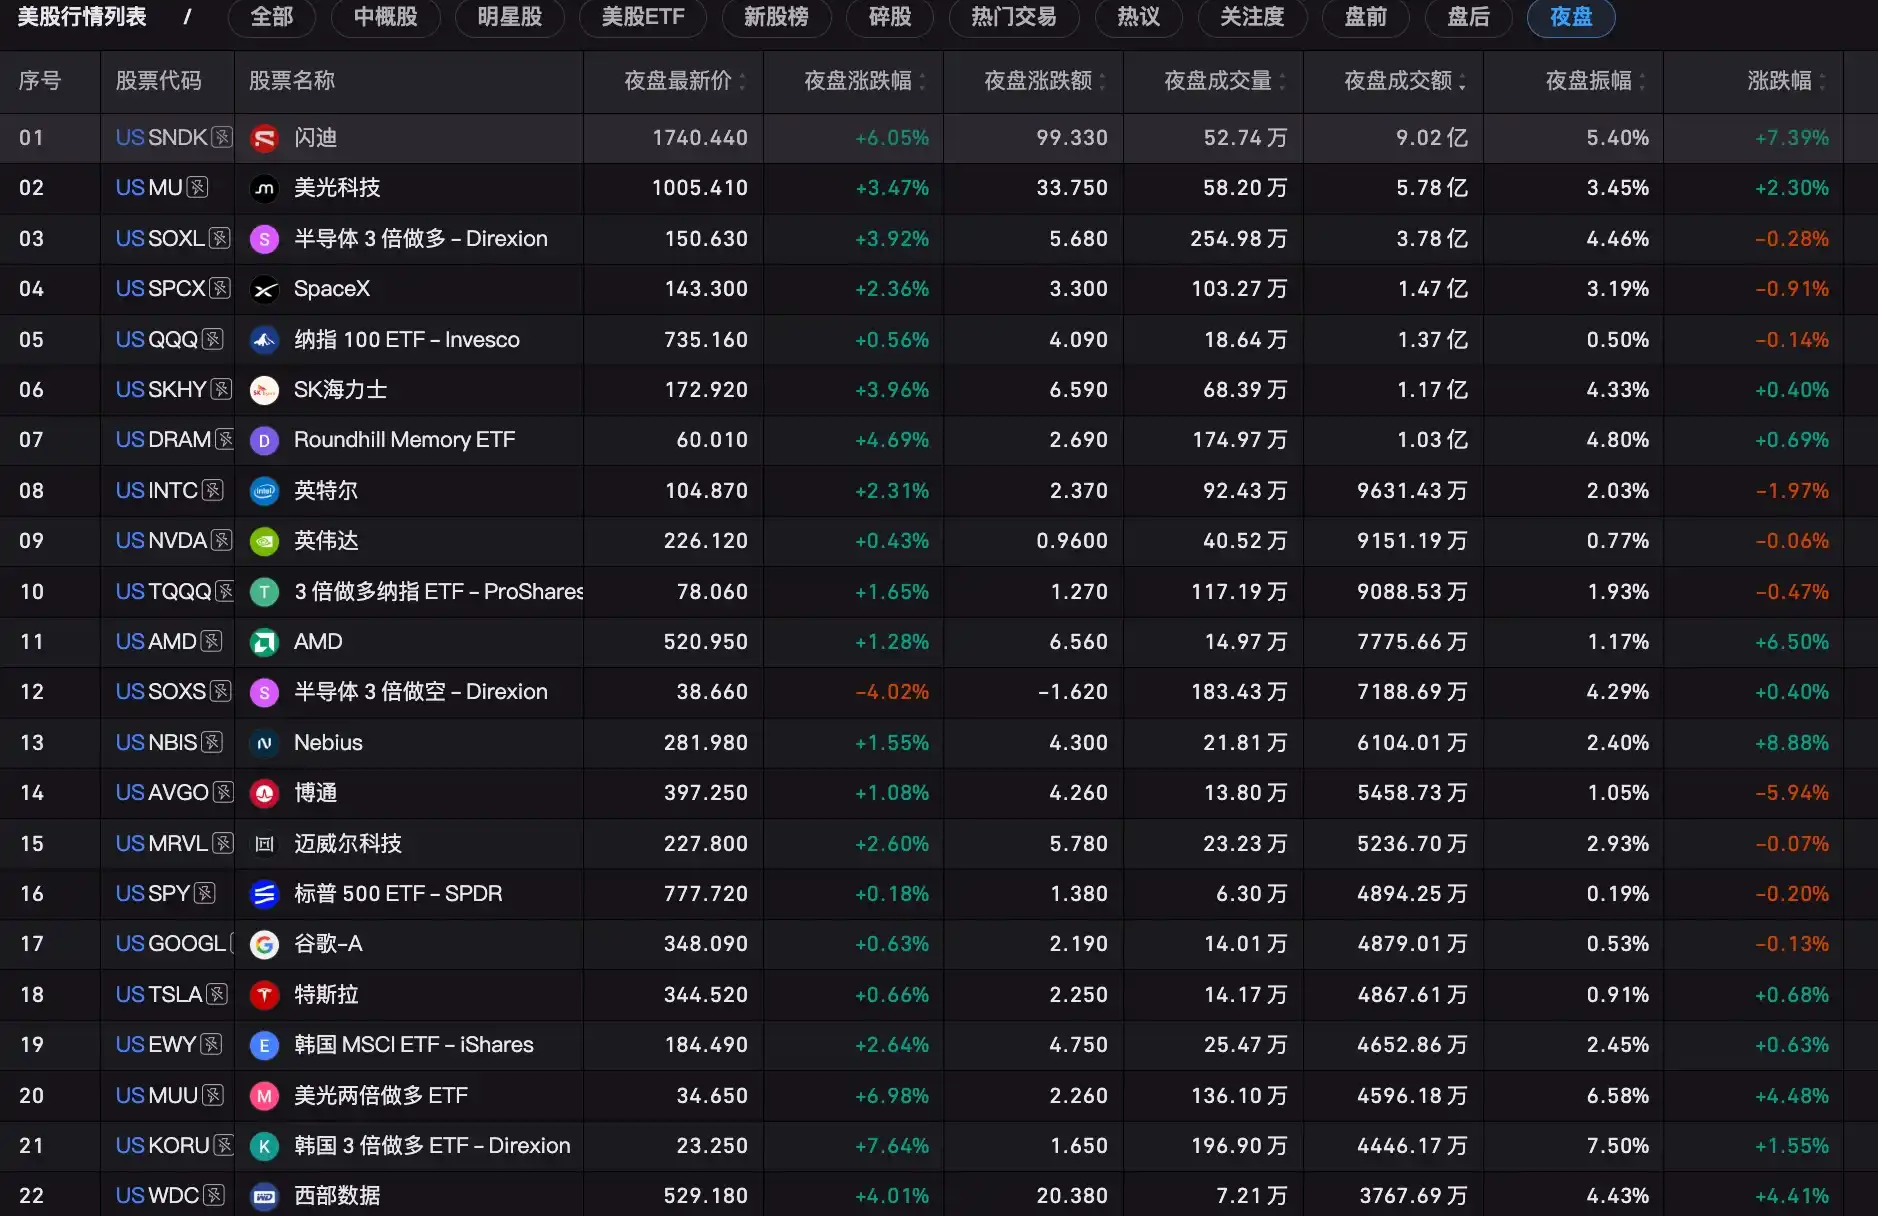
Task: Click the Nebius logo icon
Action: pos(264,743)
